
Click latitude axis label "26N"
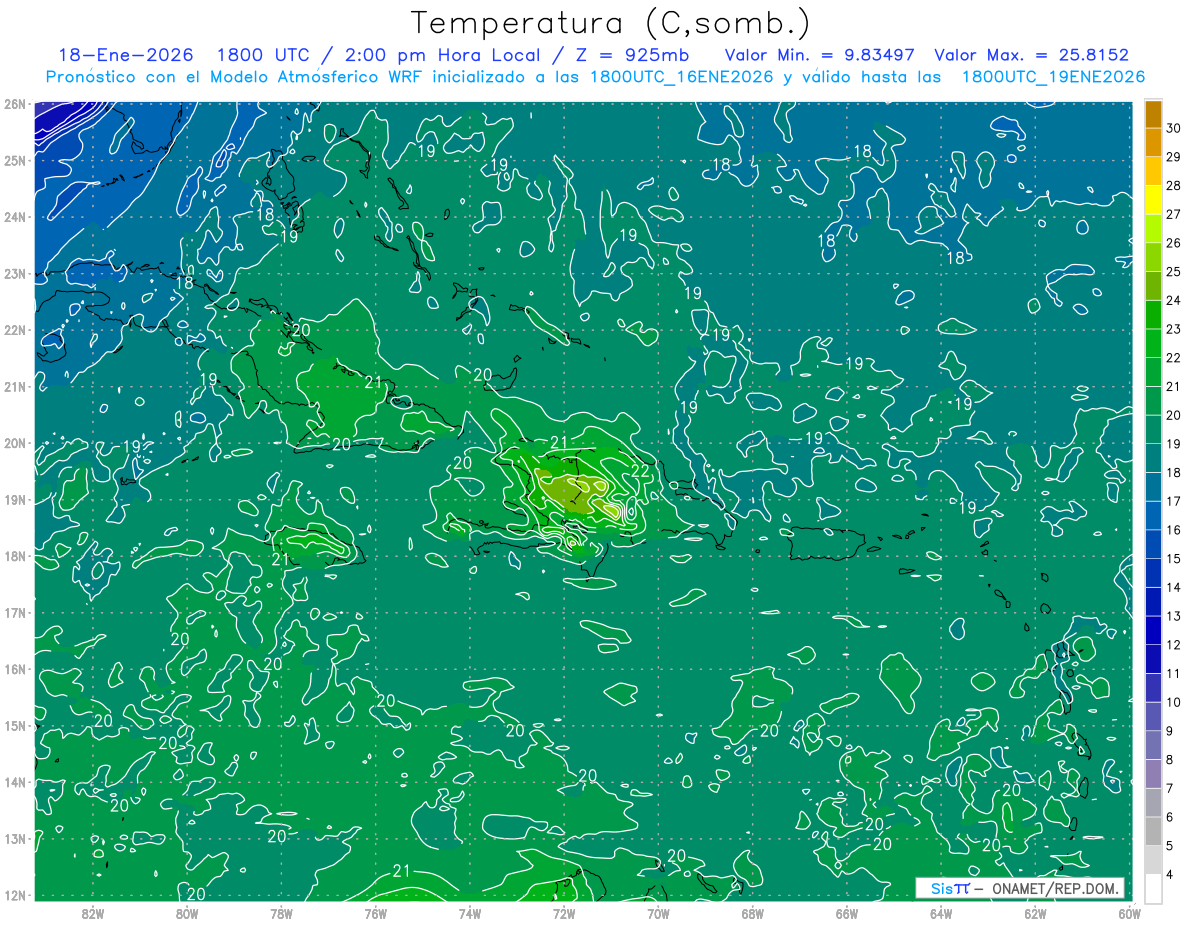tap(15, 104)
